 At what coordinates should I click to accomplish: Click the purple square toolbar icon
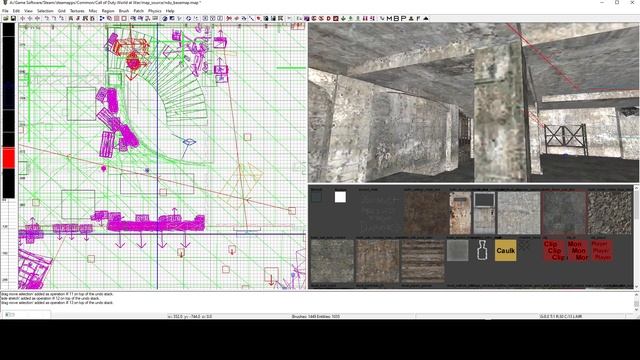pyautogui.click(x=307, y=18)
